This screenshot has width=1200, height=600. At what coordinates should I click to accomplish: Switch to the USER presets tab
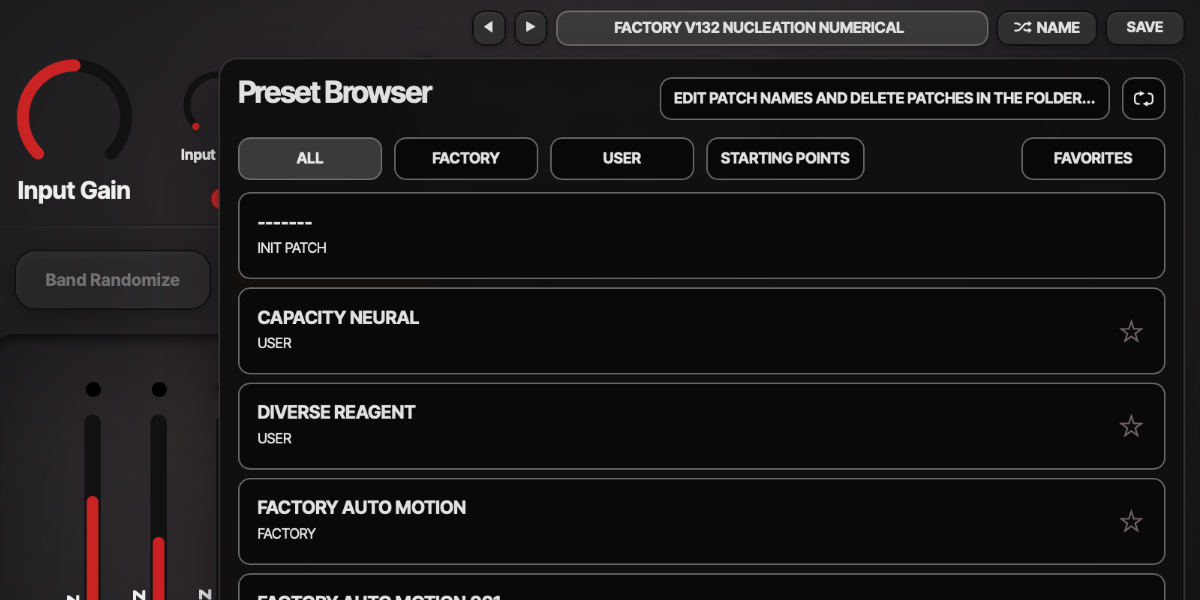pyautogui.click(x=622, y=158)
